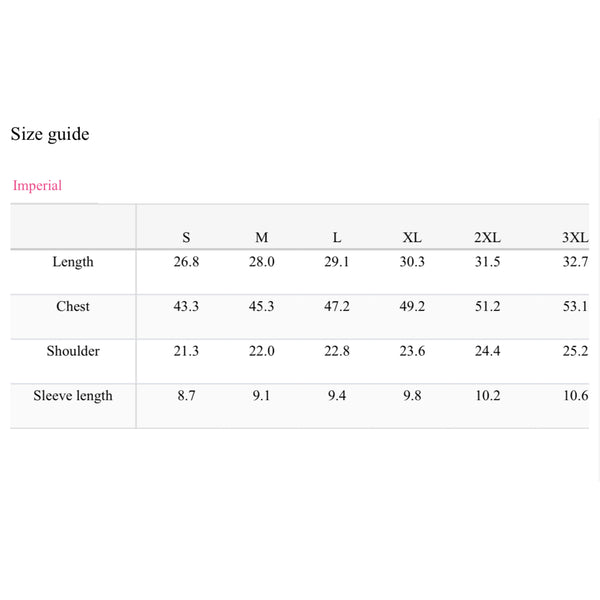The width and height of the screenshot is (600, 600).
Task: Select the Imperial units tab
Action: (37, 186)
